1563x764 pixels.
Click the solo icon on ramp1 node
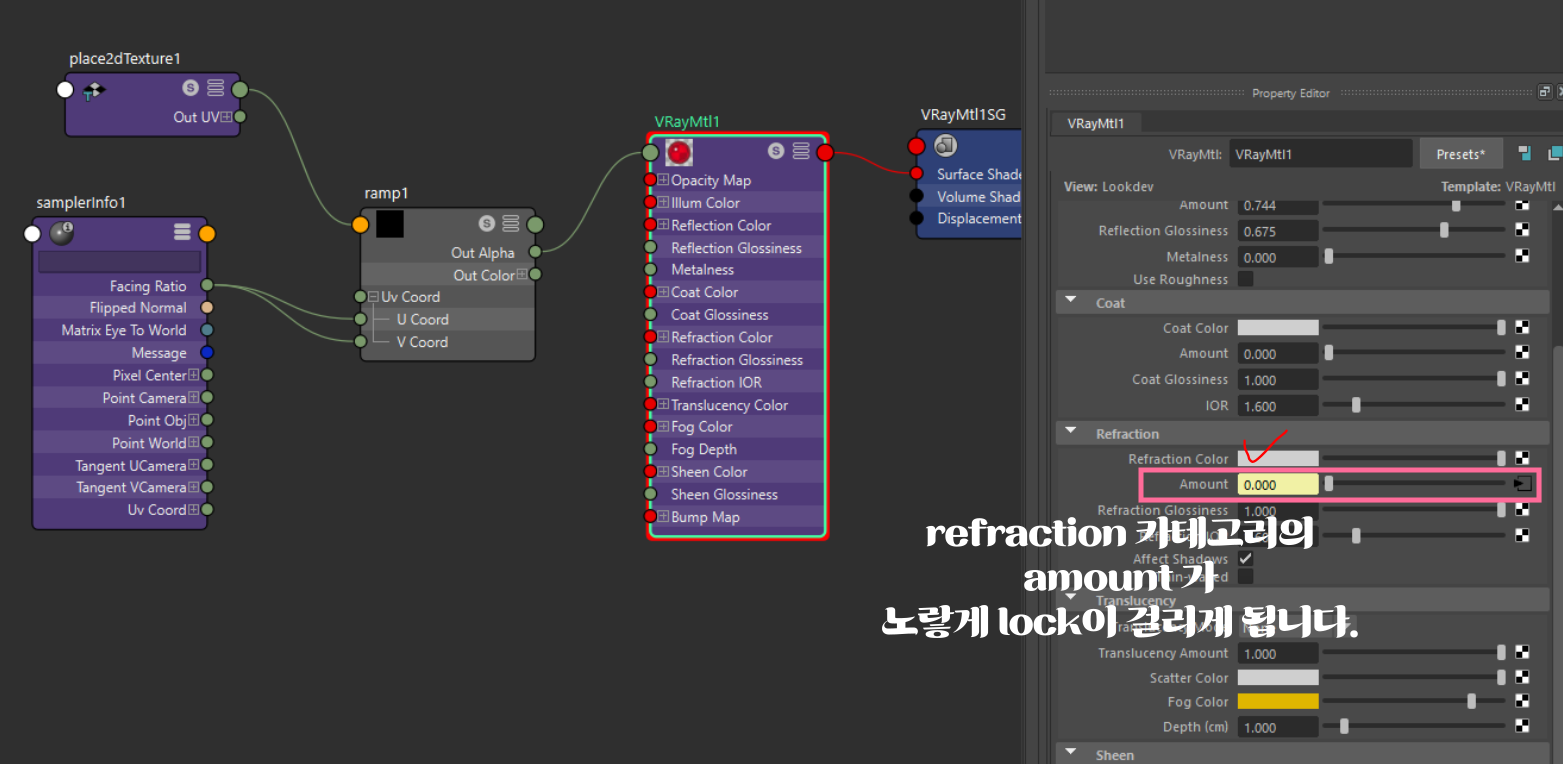[x=487, y=223]
